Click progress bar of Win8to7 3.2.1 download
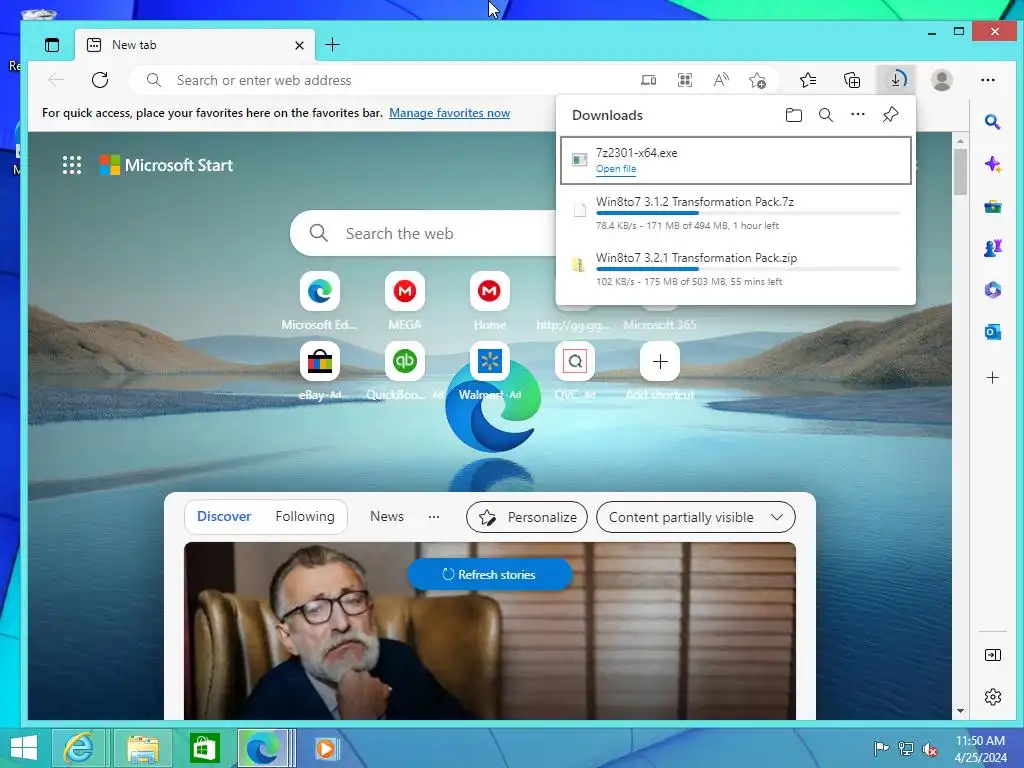 point(748,269)
